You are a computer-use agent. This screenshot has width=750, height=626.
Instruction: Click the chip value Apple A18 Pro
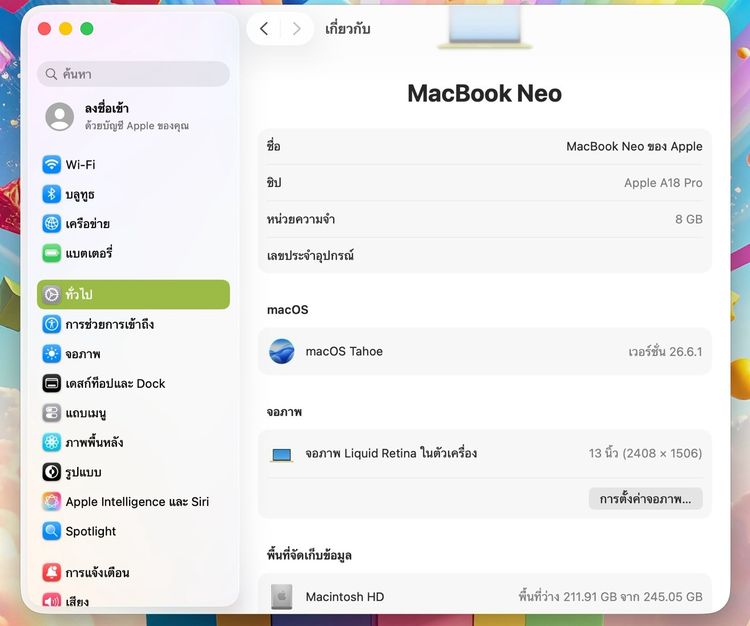coord(663,183)
